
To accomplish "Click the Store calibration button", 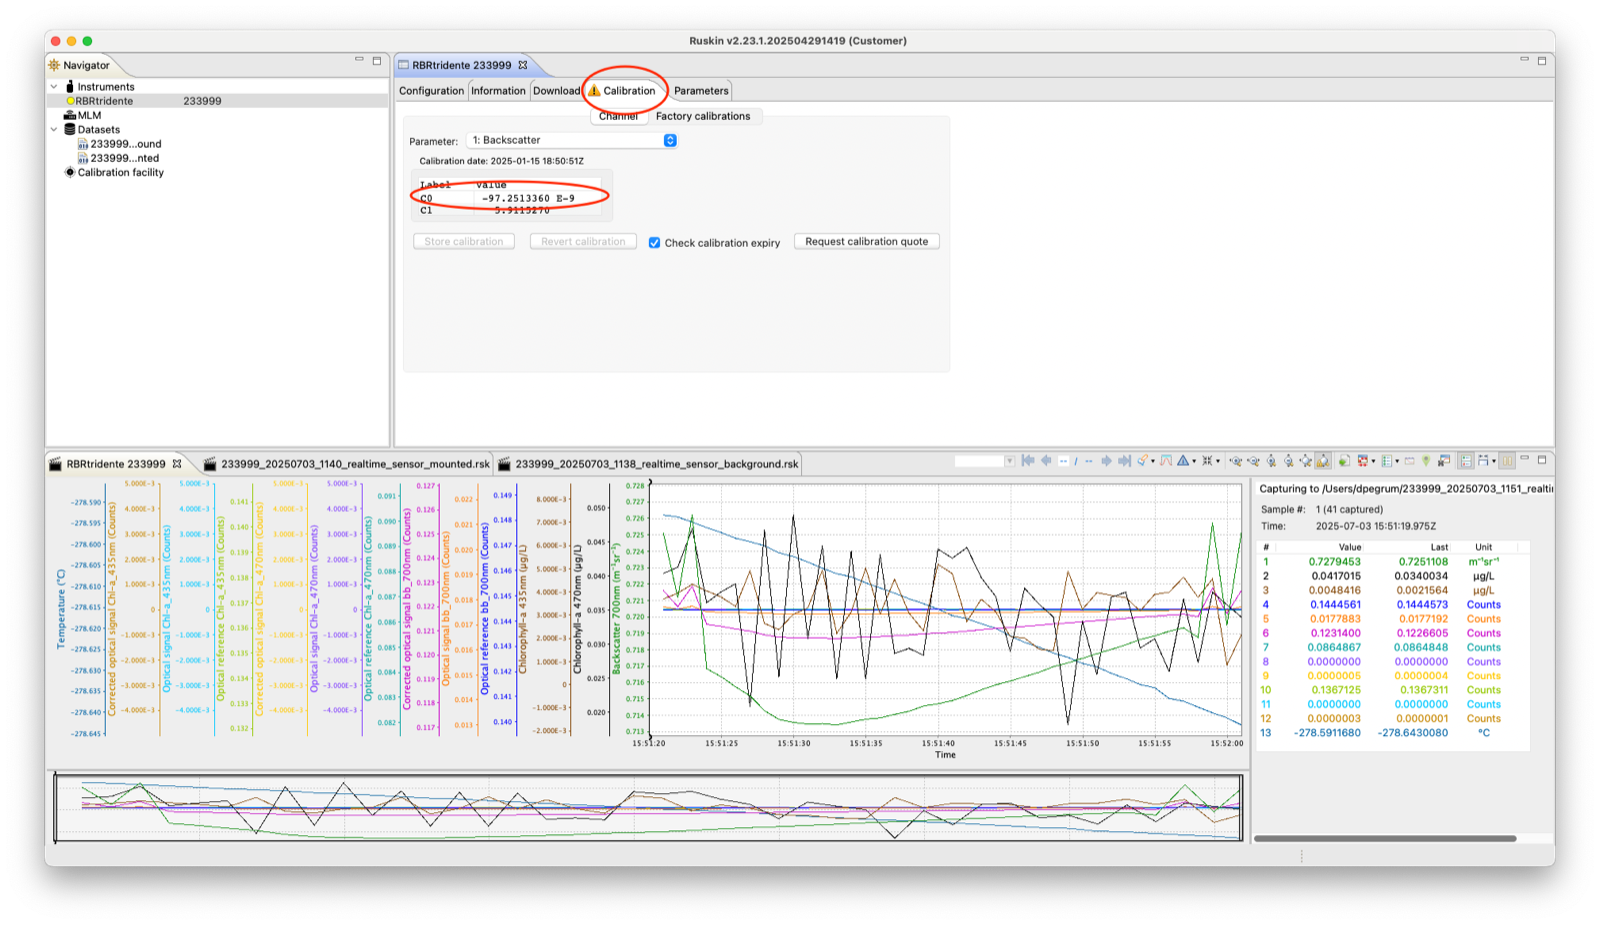I will 464,241.
